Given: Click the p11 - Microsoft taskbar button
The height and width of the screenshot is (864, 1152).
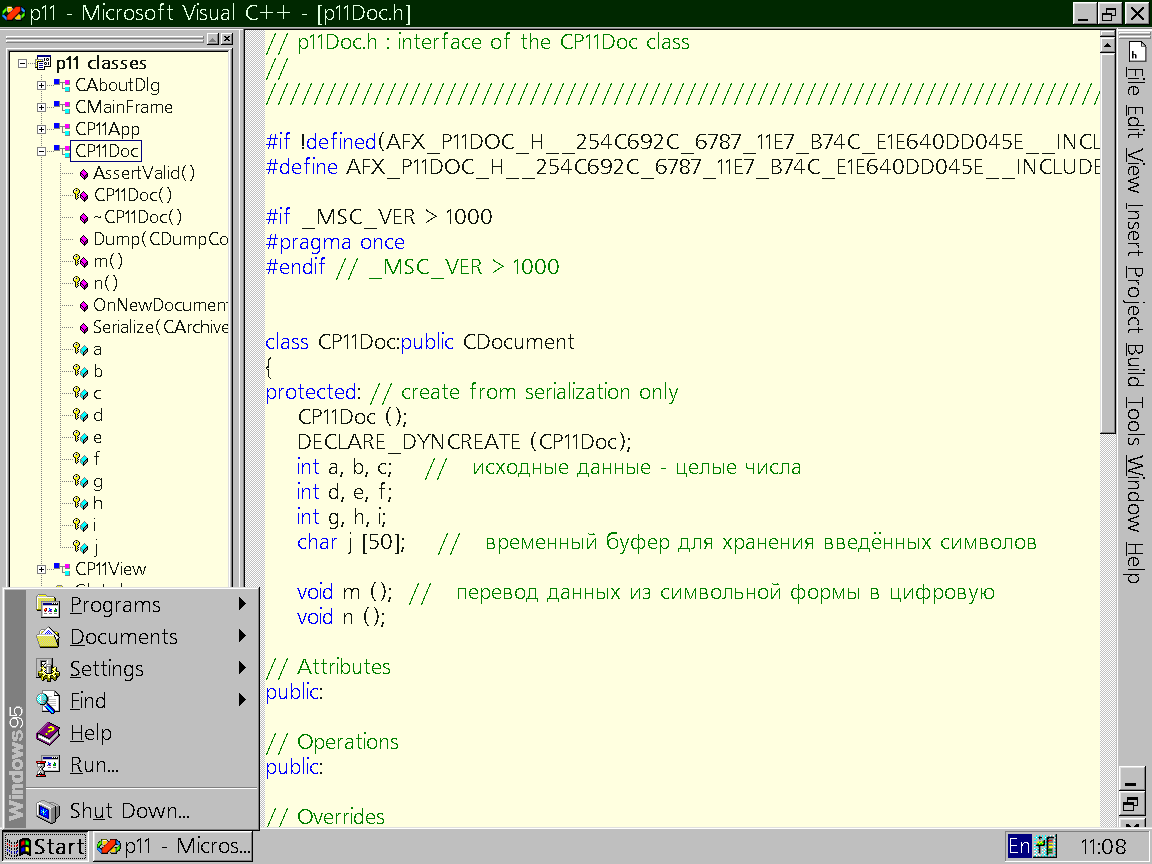Looking at the screenshot, I should pos(173,846).
